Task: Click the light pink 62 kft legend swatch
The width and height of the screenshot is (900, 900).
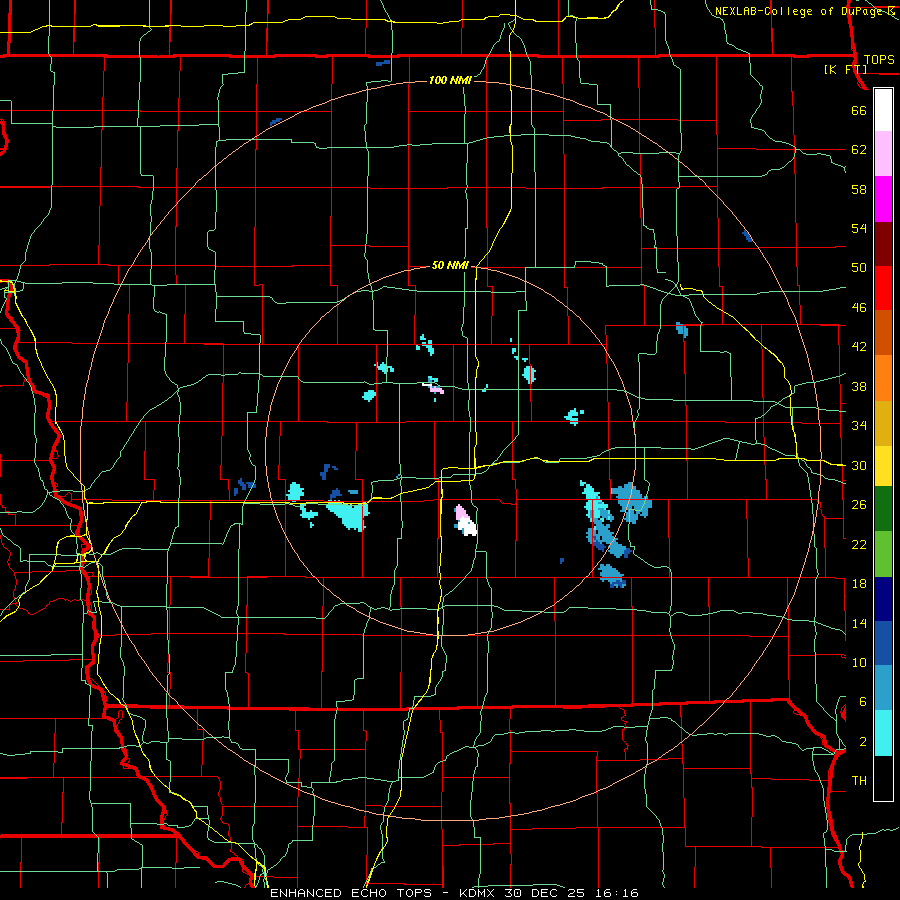Action: point(883,154)
